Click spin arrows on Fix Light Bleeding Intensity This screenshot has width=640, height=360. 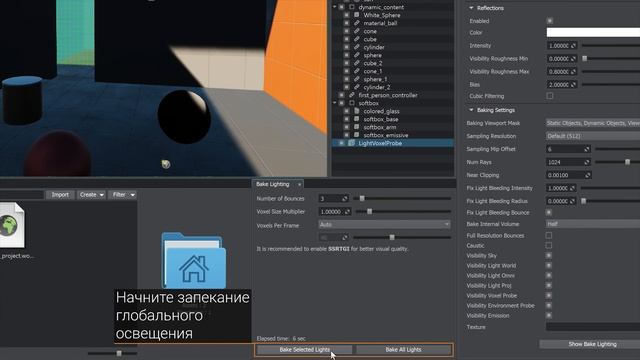tap(572, 188)
